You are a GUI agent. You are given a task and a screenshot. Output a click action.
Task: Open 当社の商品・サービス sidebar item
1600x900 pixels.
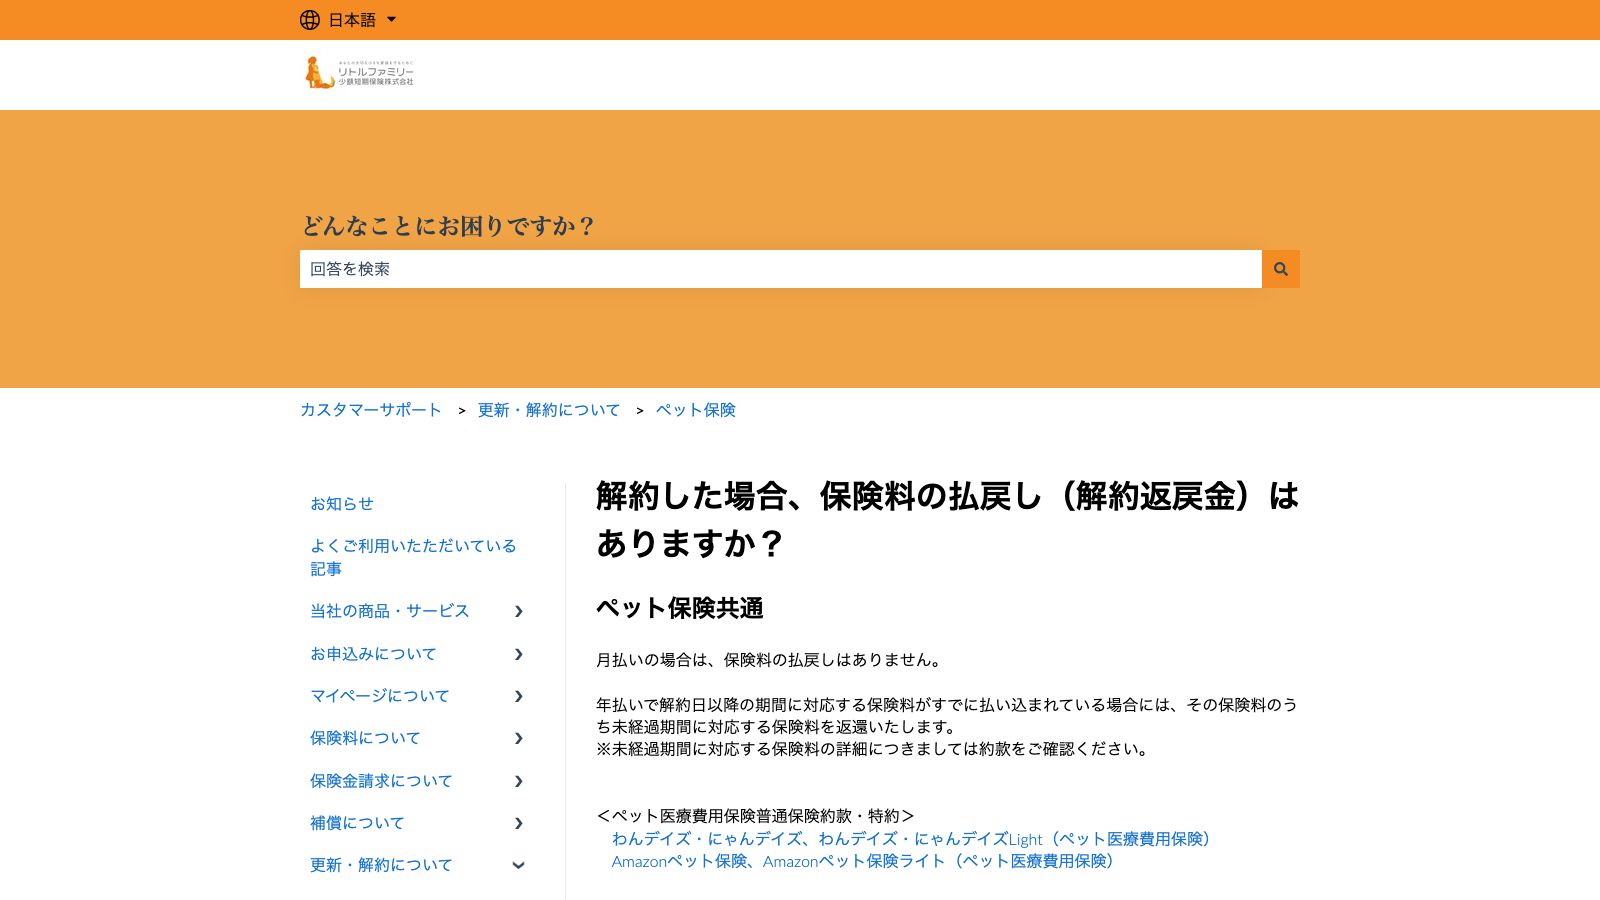coord(390,611)
